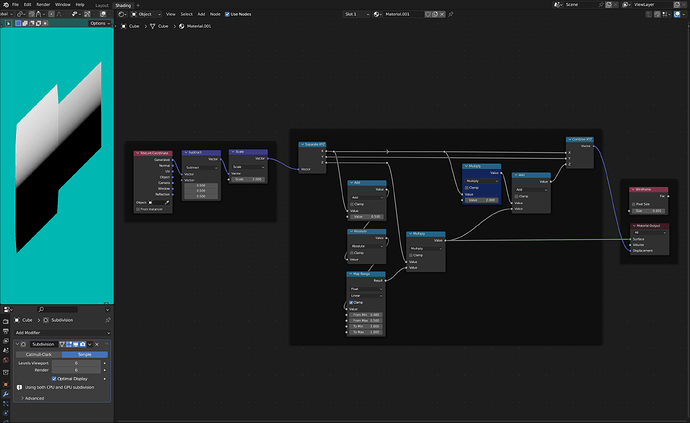Open the Add Modifier dropdown
690x423 pixels.
[62, 333]
